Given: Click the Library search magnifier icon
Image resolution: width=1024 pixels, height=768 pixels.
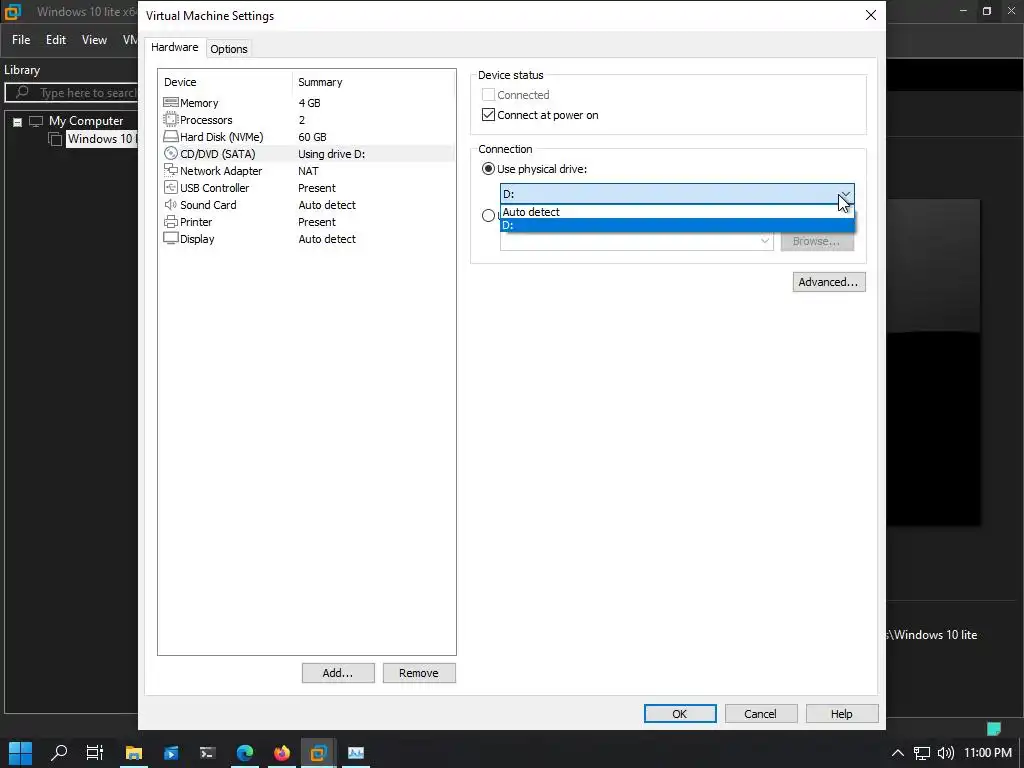Looking at the screenshot, I should [x=22, y=92].
